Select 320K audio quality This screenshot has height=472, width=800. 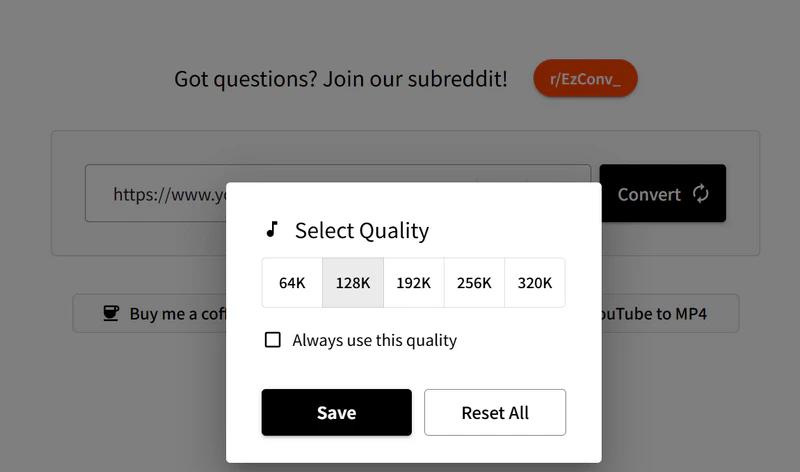click(535, 283)
